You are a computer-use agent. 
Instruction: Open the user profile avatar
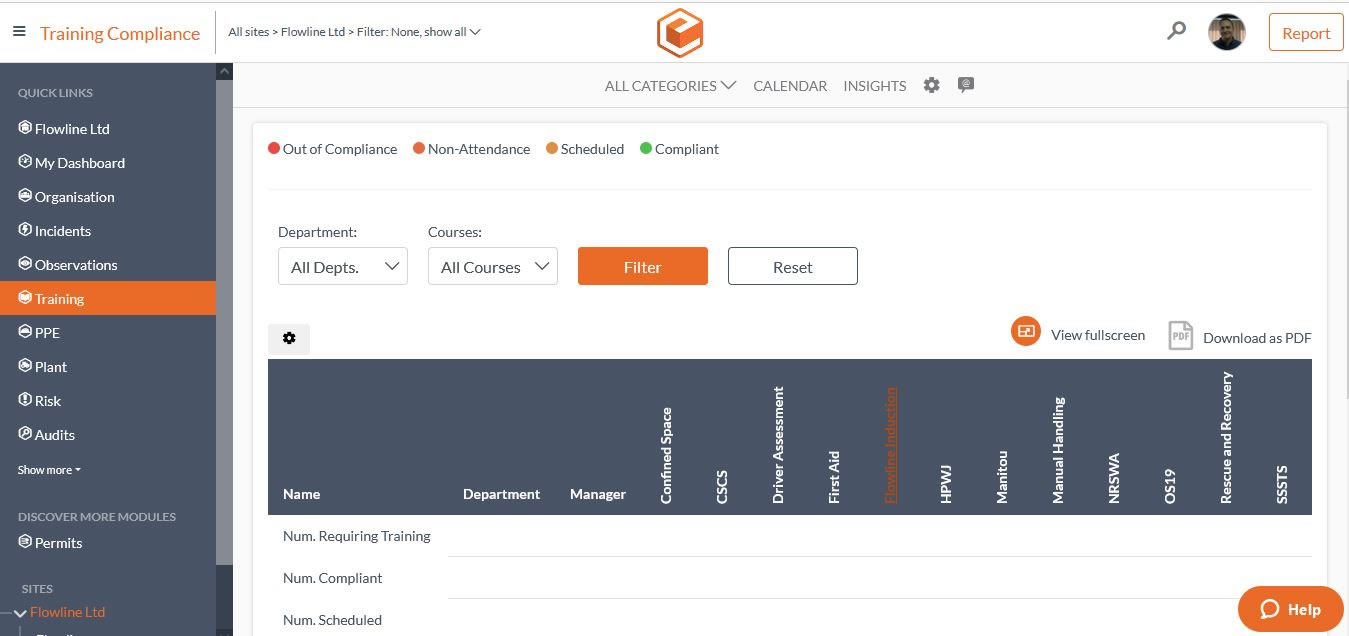click(x=1227, y=32)
